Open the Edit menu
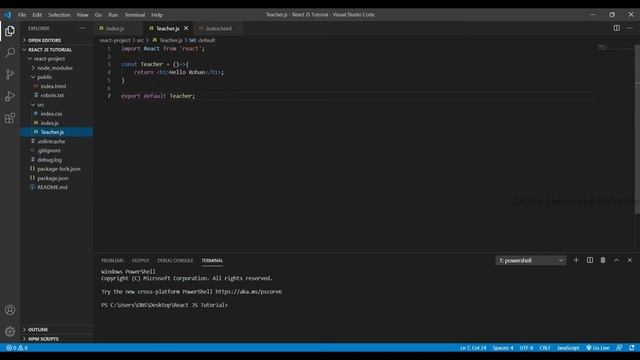This screenshot has height=360, width=640. click(37, 15)
